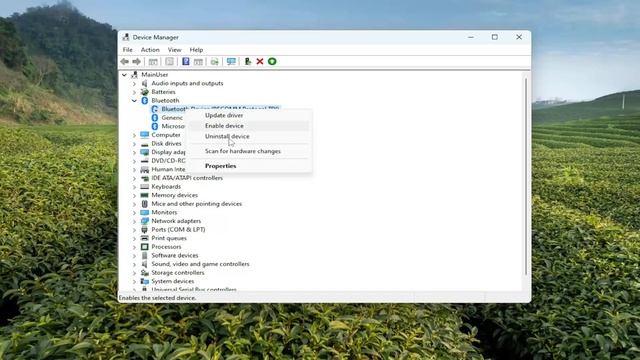Click the Storage controllers icon

click(x=144, y=273)
